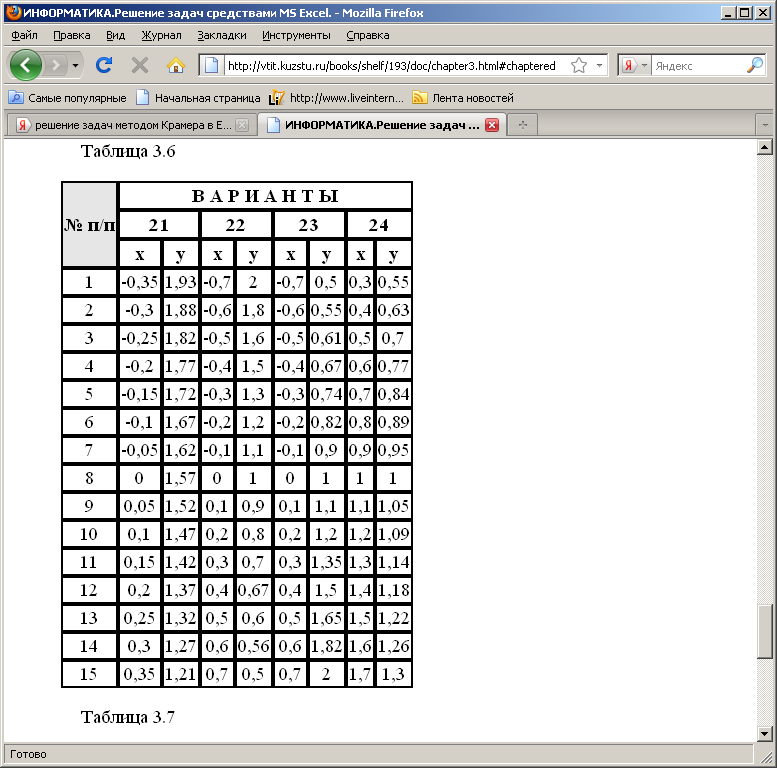Click the cell with value '0,89'
This screenshot has height=768, width=777.
(393, 422)
